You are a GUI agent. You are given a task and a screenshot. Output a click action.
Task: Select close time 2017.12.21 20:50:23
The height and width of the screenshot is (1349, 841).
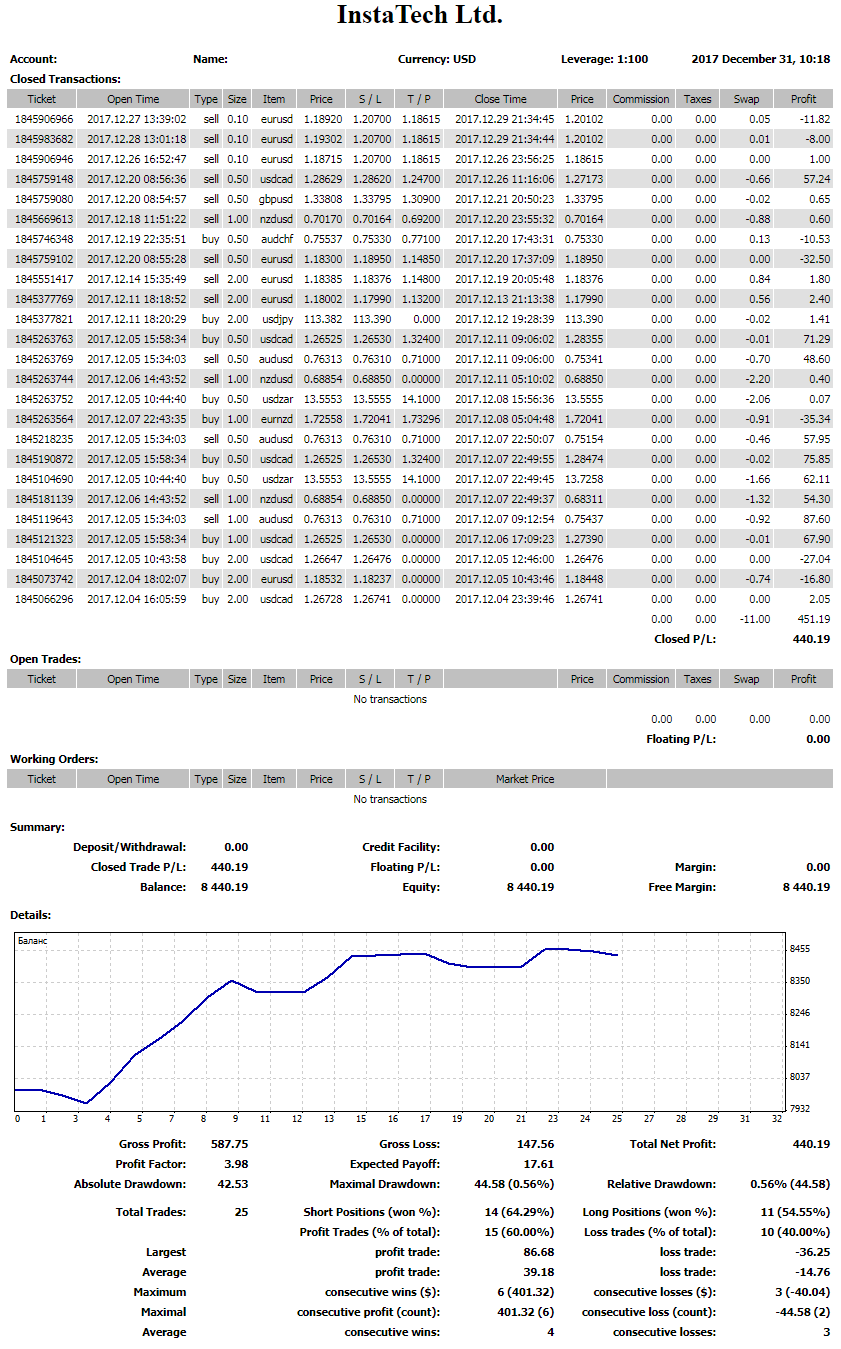click(505, 199)
